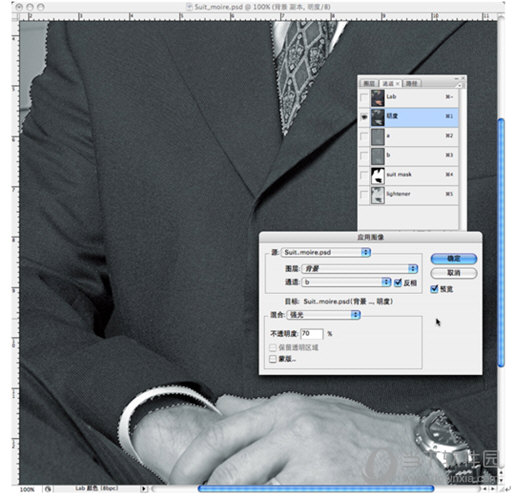Click the b channel thumbnail
Viewport: 514px width, 500px height.
coord(377,156)
